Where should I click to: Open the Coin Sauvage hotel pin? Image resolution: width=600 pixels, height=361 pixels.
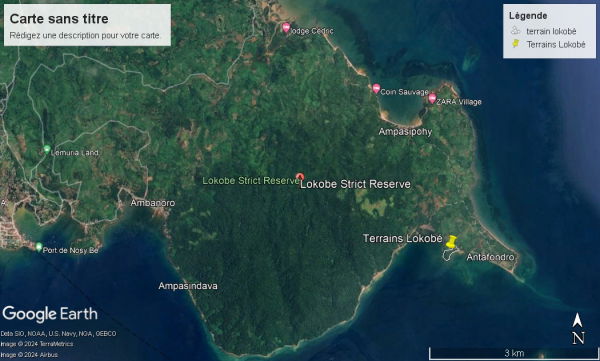click(376, 89)
